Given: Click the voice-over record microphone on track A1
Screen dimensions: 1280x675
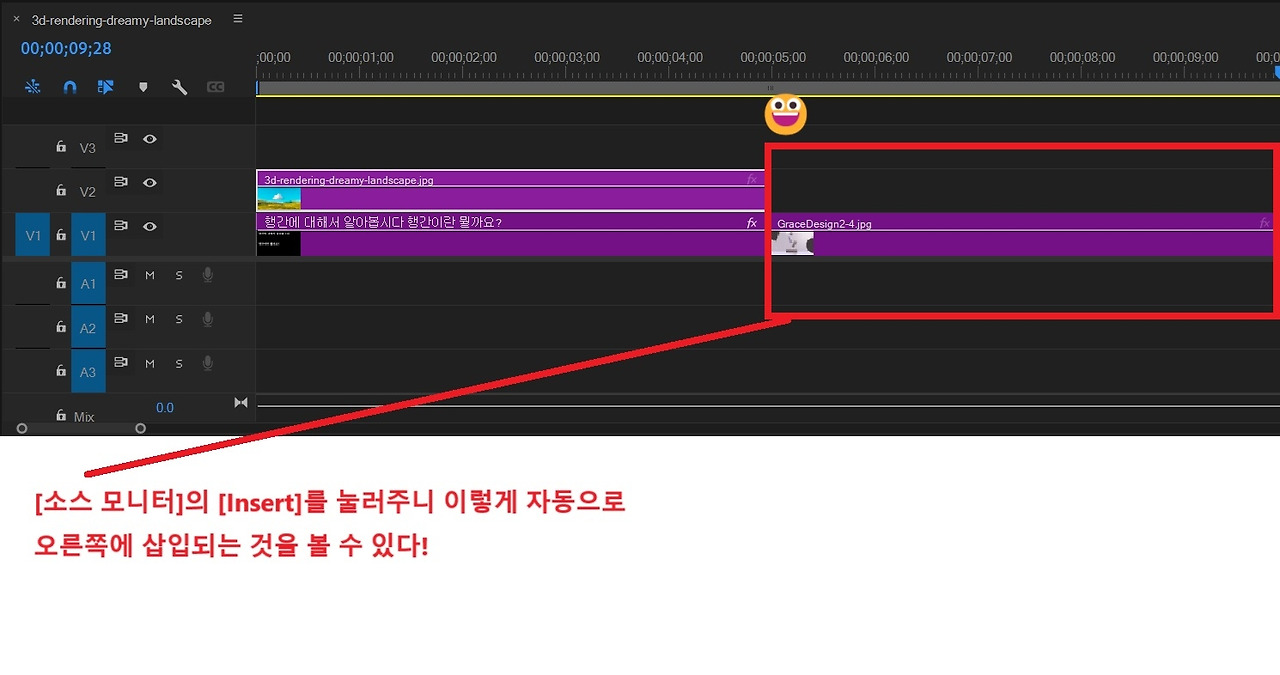Looking at the screenshot, I should [207, 275].
